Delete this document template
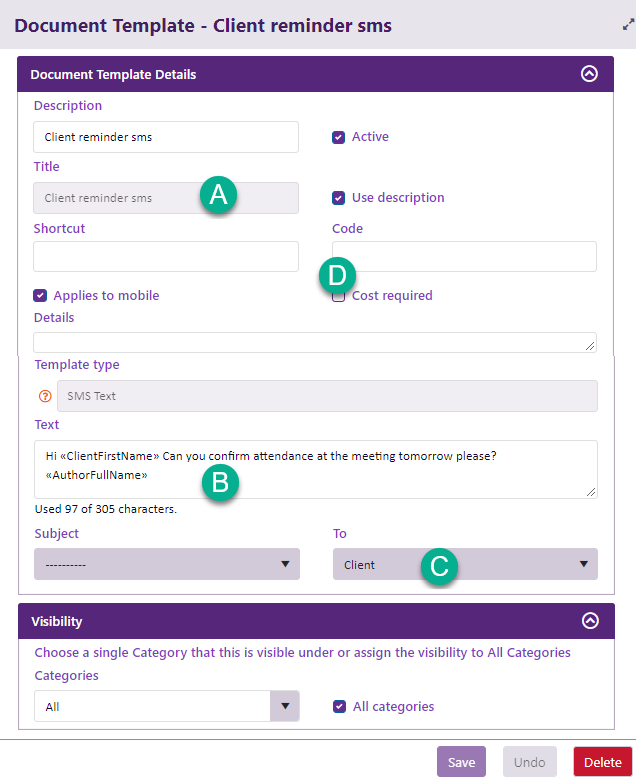Screen dimensions: 636x783 point(602,762)
